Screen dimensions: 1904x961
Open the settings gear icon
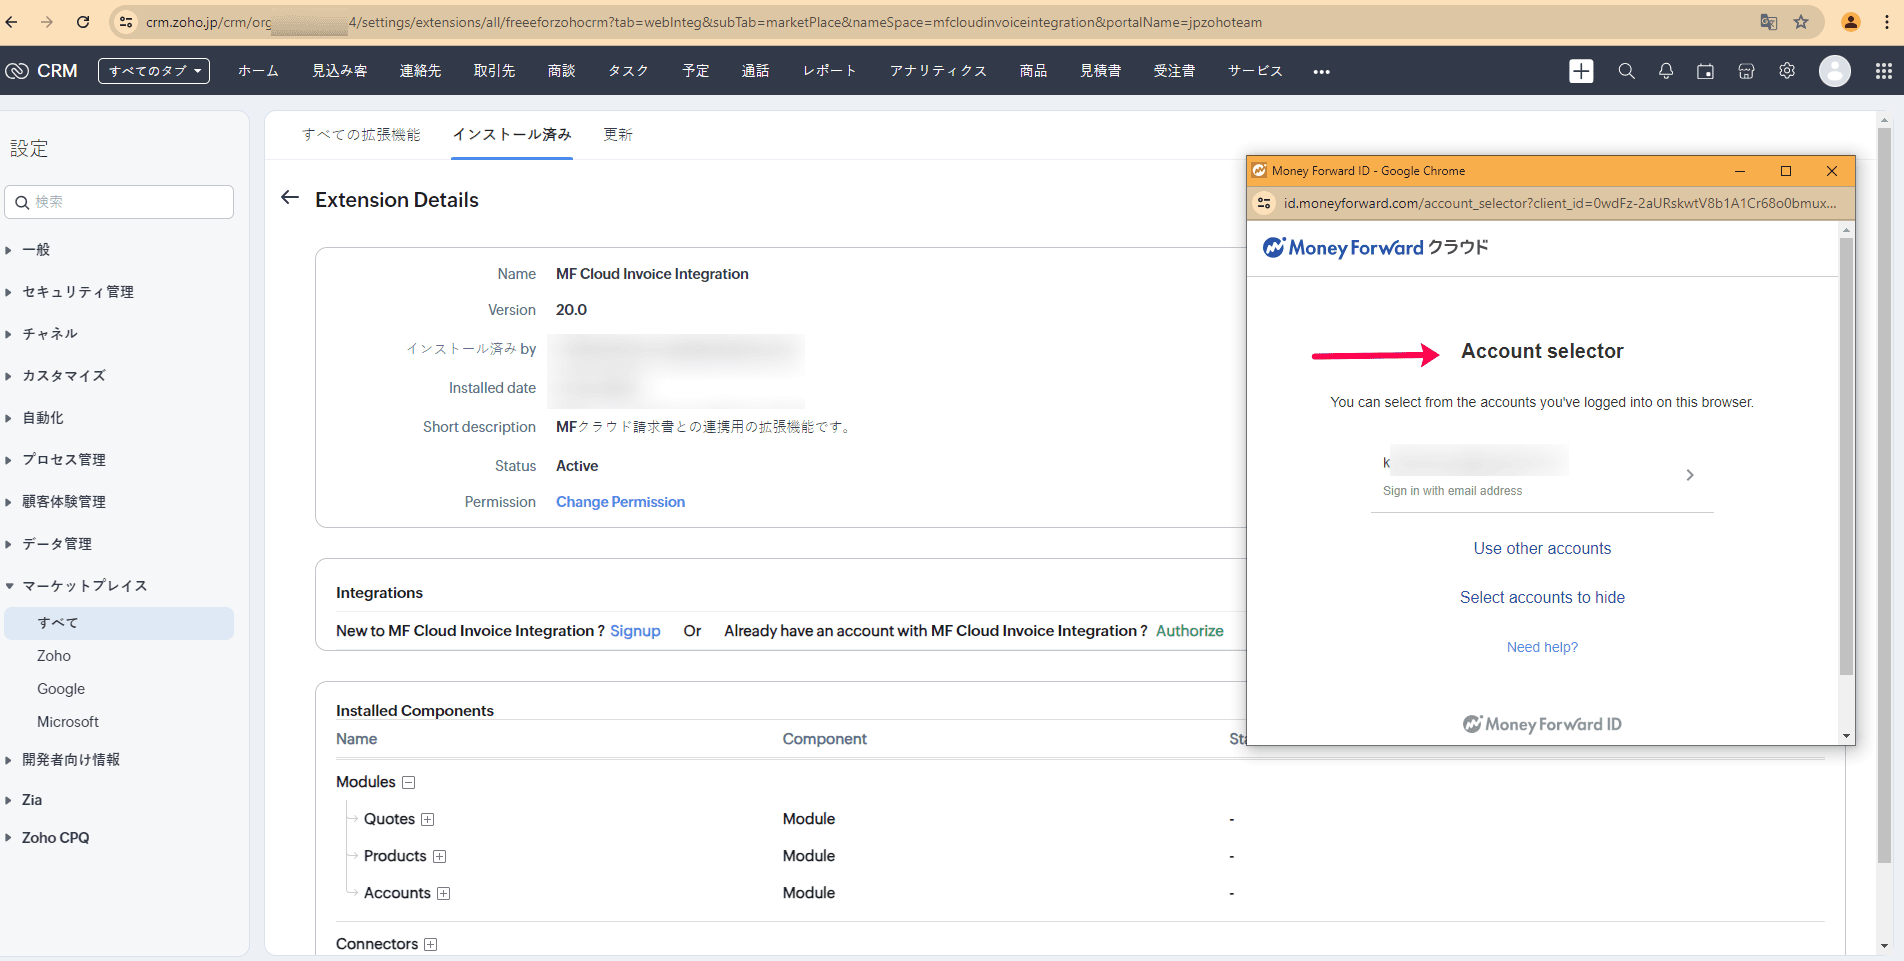click(1787, 71)
